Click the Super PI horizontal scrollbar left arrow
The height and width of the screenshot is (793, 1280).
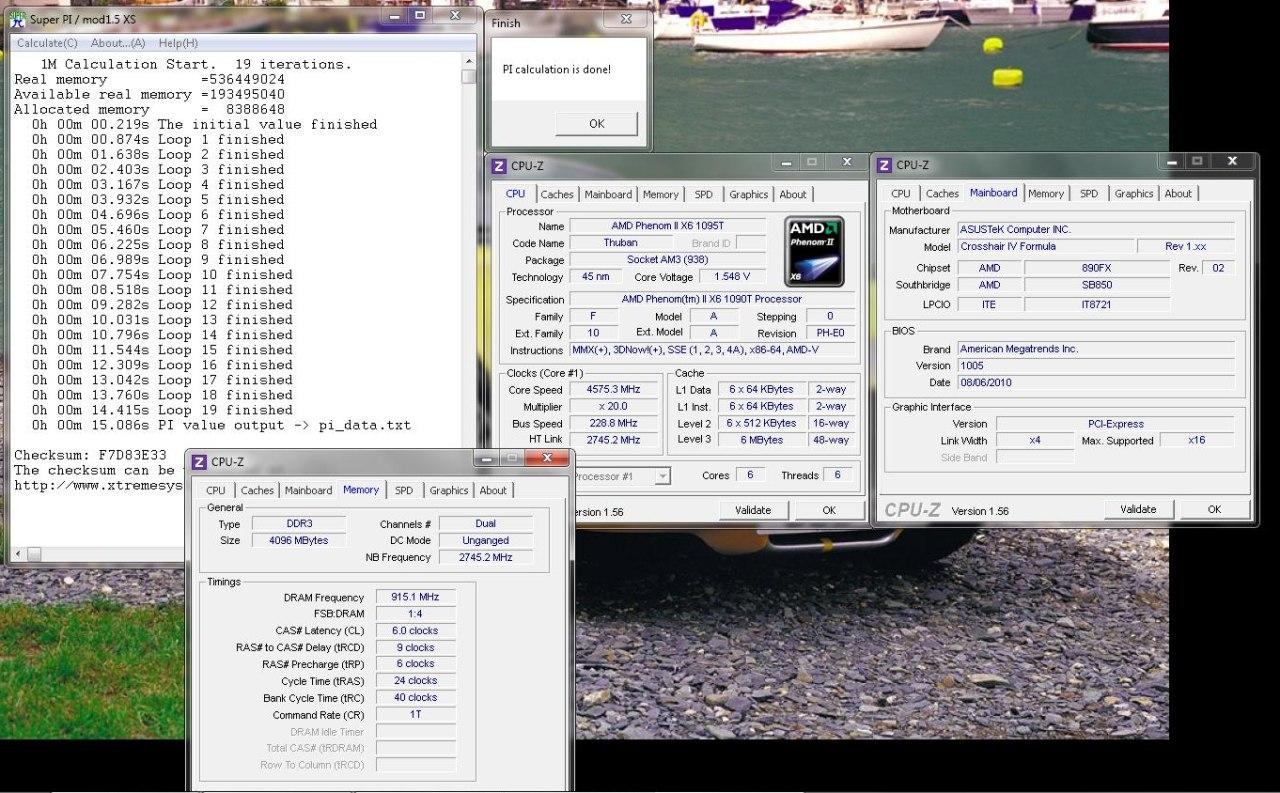[x=18, y=553]
